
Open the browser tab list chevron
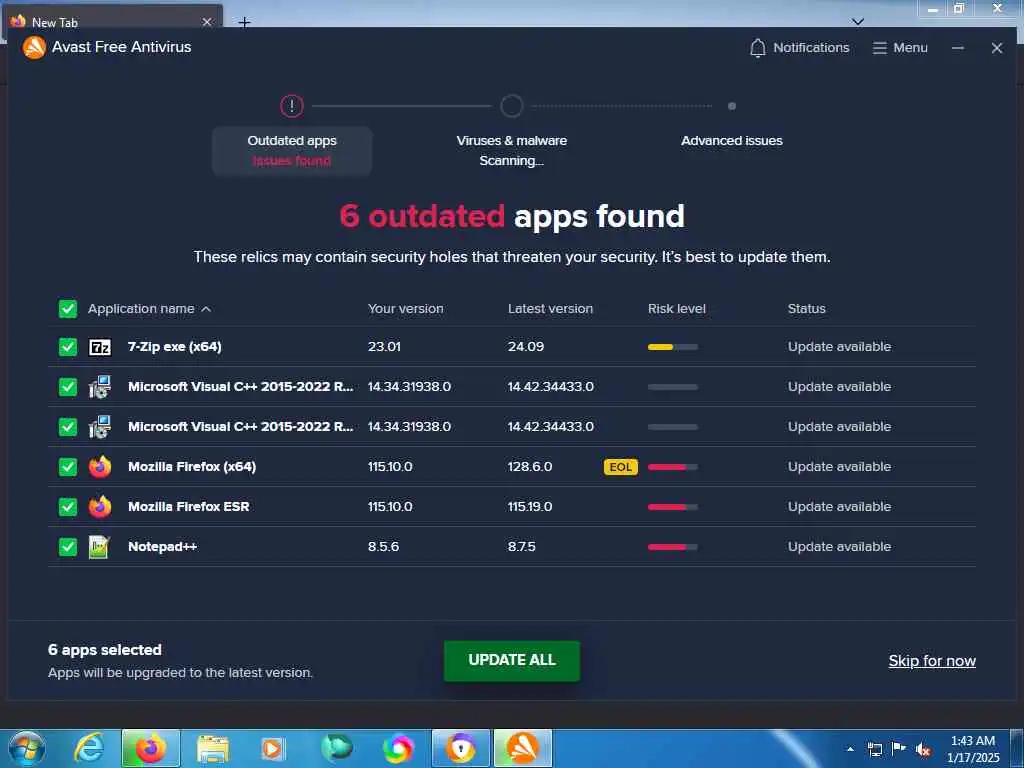(858, 22)
